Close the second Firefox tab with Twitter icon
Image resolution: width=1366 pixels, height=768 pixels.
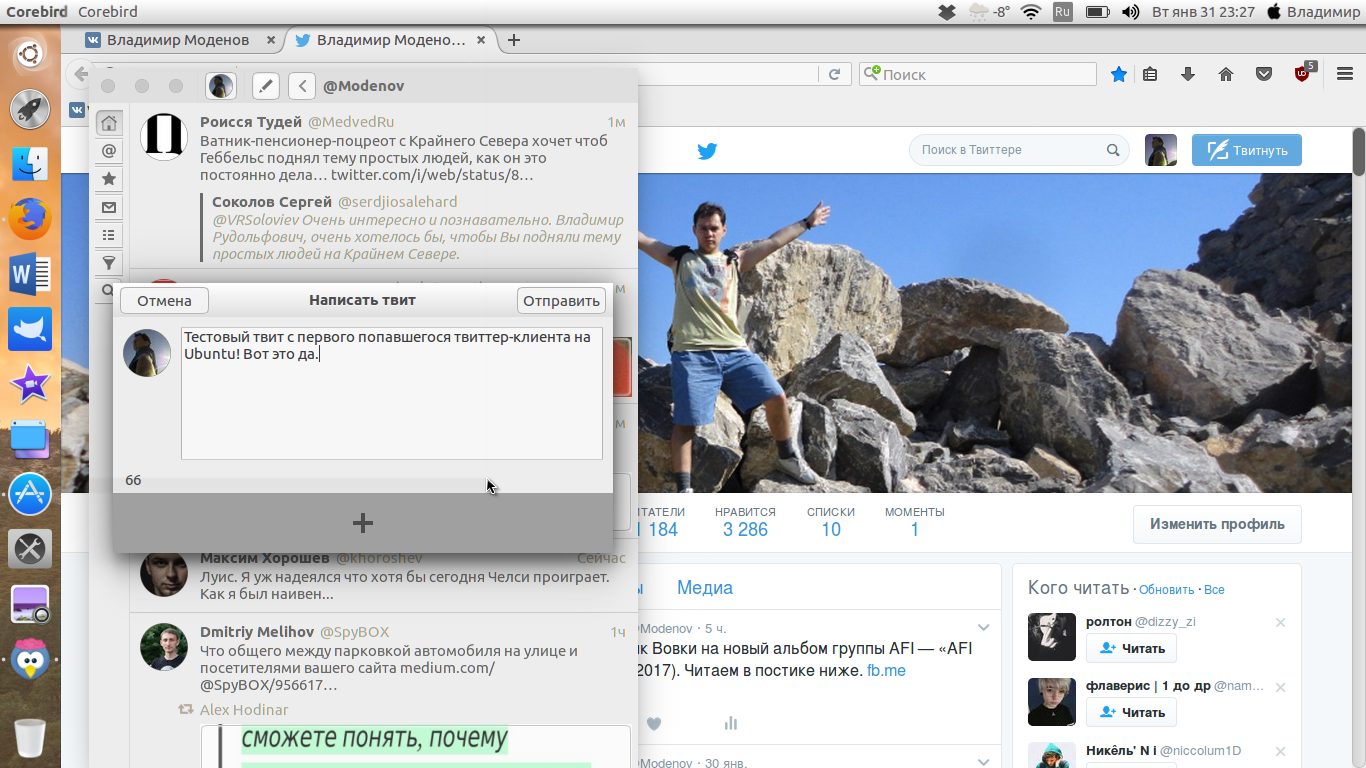coord(481,40)
